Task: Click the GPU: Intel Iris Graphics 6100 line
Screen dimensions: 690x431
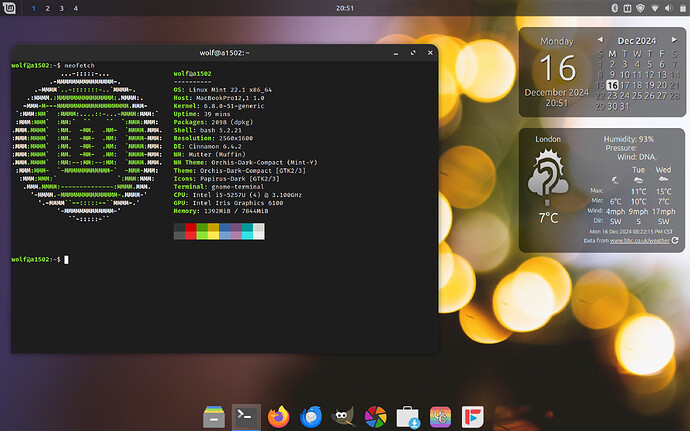Action: pos(228,203)
